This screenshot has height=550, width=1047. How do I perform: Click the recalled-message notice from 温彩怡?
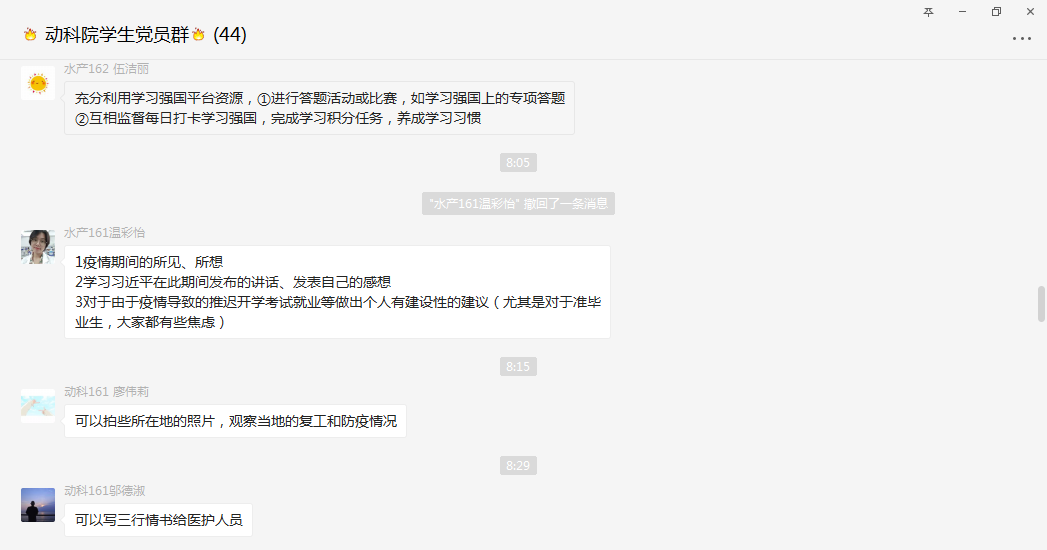518,204
